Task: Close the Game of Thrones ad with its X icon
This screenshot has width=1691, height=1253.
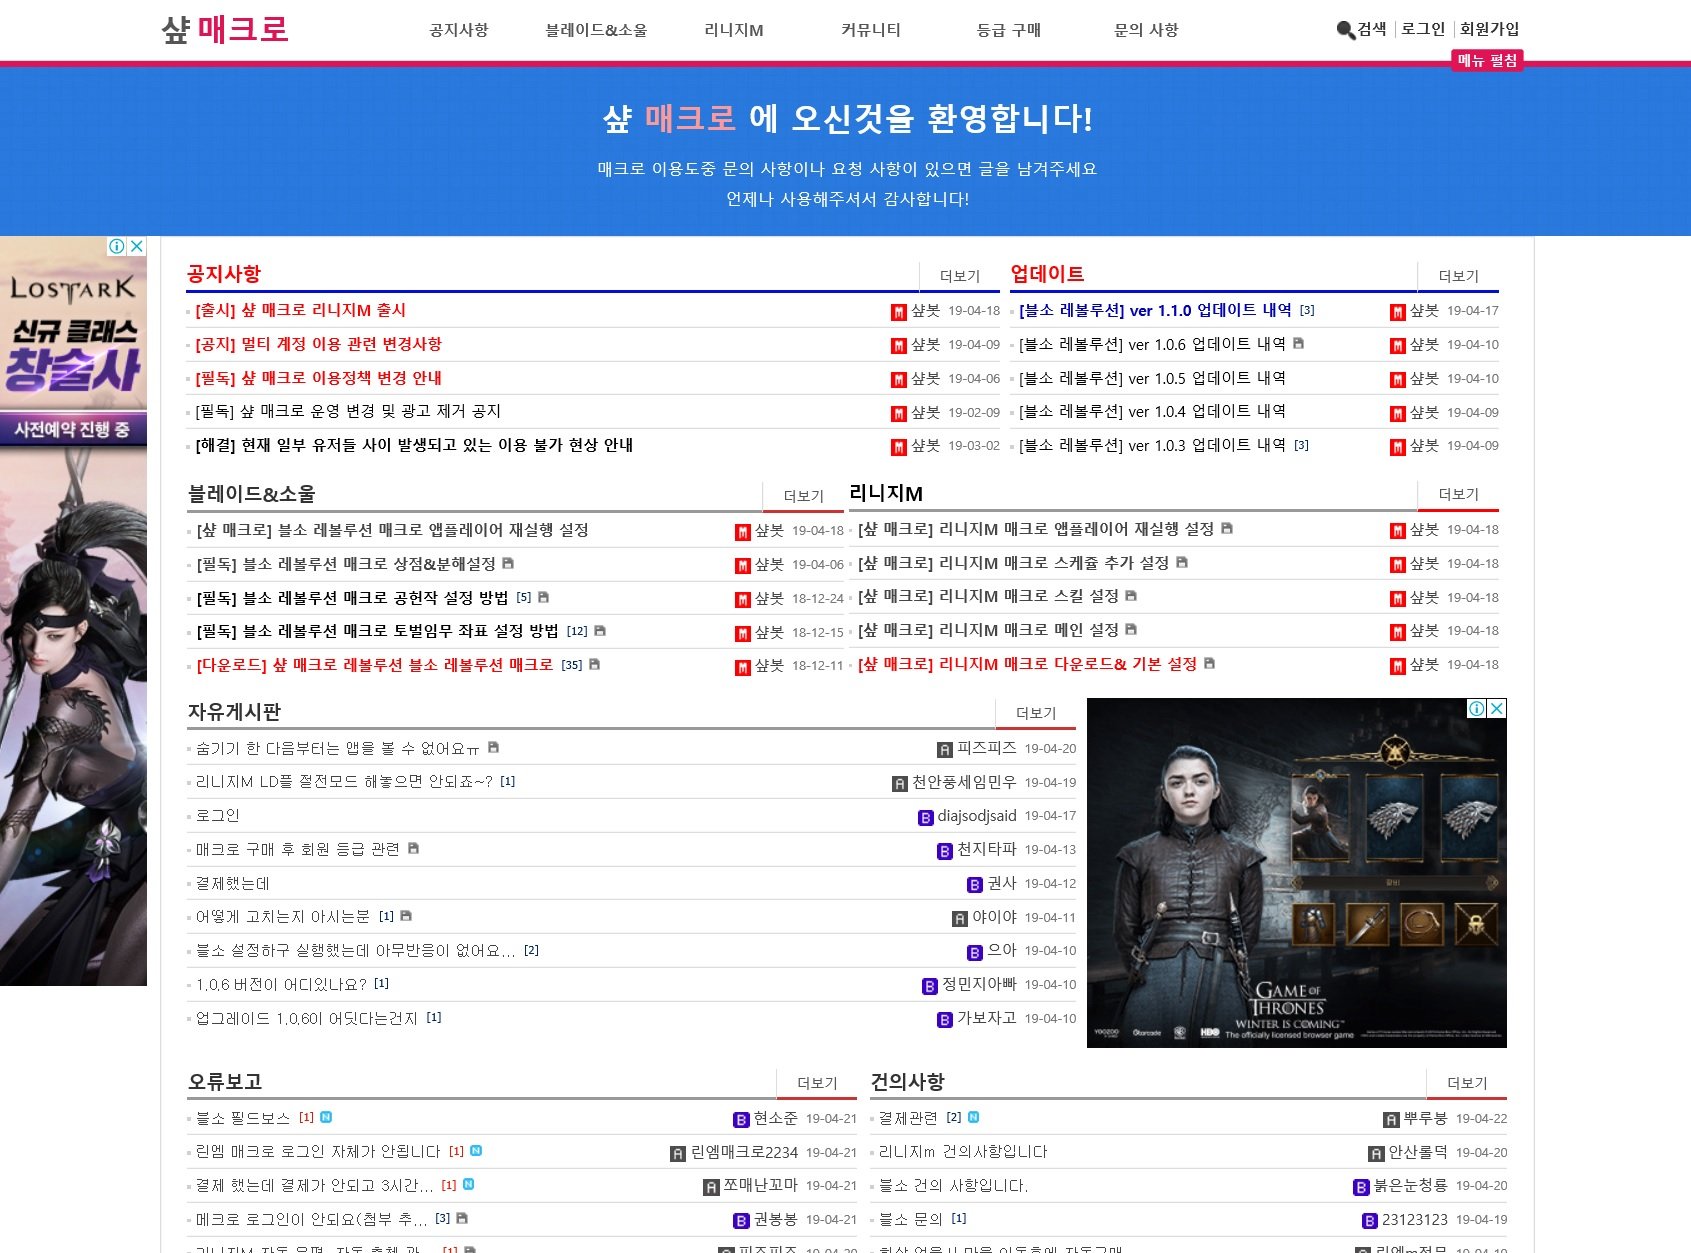Action: click(x=1497, y=708)
